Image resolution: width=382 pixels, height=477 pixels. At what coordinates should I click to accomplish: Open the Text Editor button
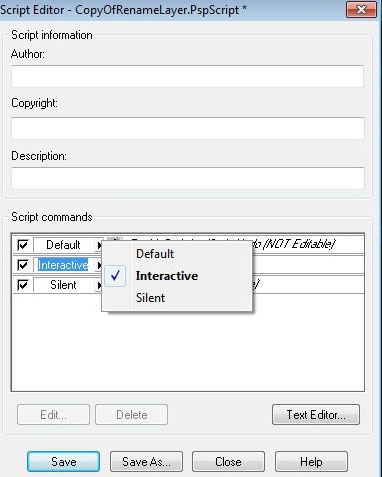[x=316, y=415]
